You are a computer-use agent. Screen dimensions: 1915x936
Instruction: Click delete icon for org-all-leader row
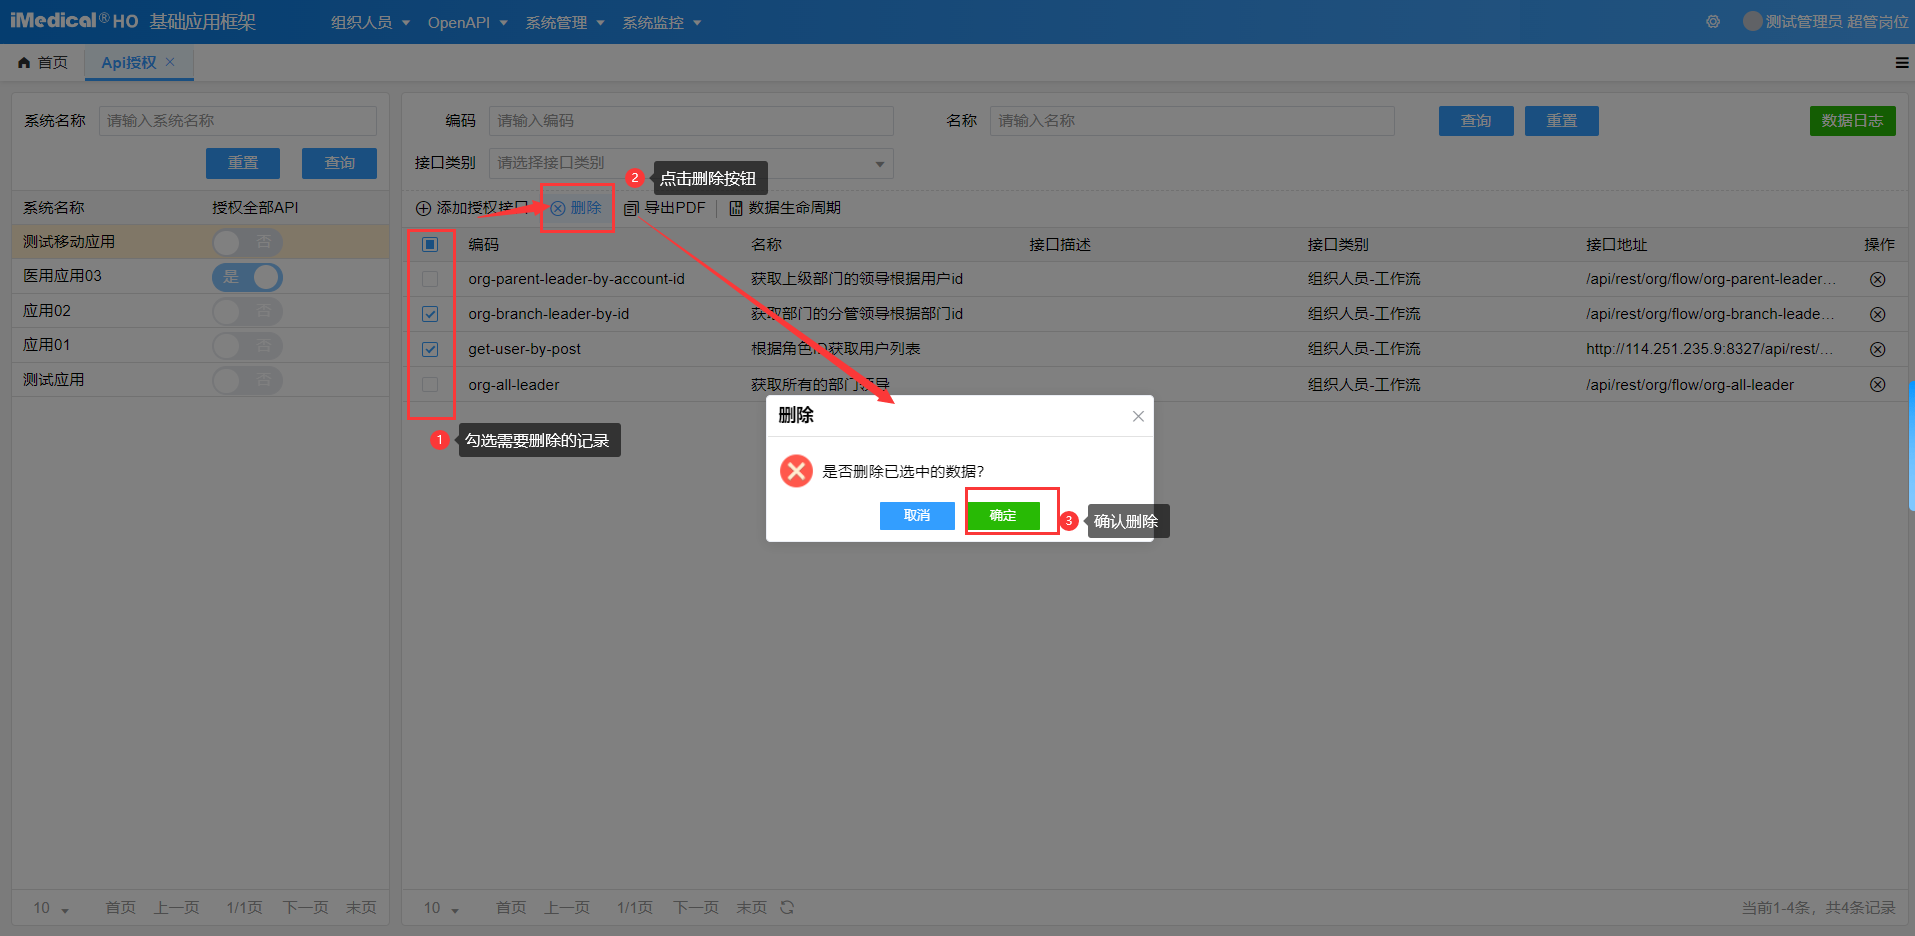pyautogui.click(x=1877, y=385)
